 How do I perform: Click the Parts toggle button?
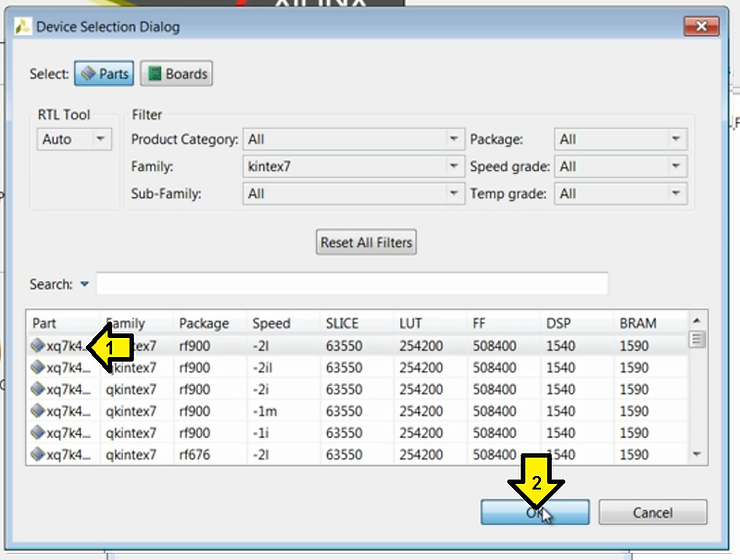point(103,74)
